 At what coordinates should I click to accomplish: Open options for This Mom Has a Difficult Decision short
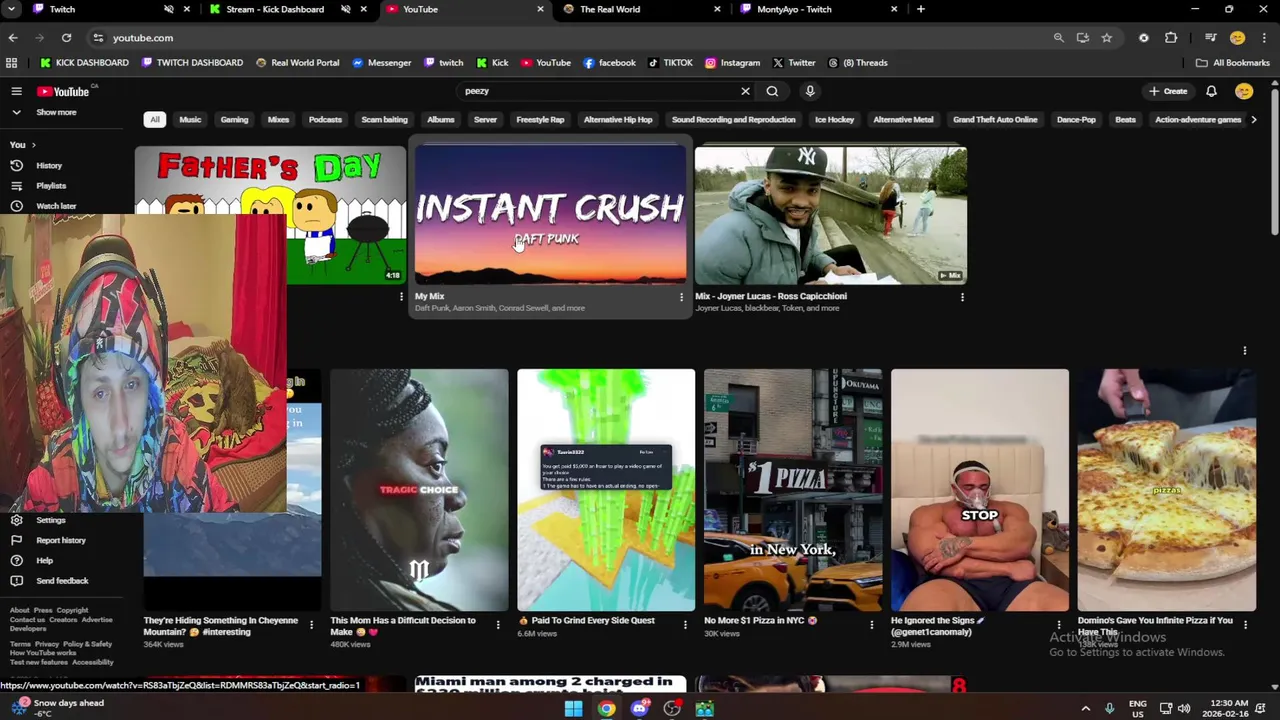coord(498,625)
